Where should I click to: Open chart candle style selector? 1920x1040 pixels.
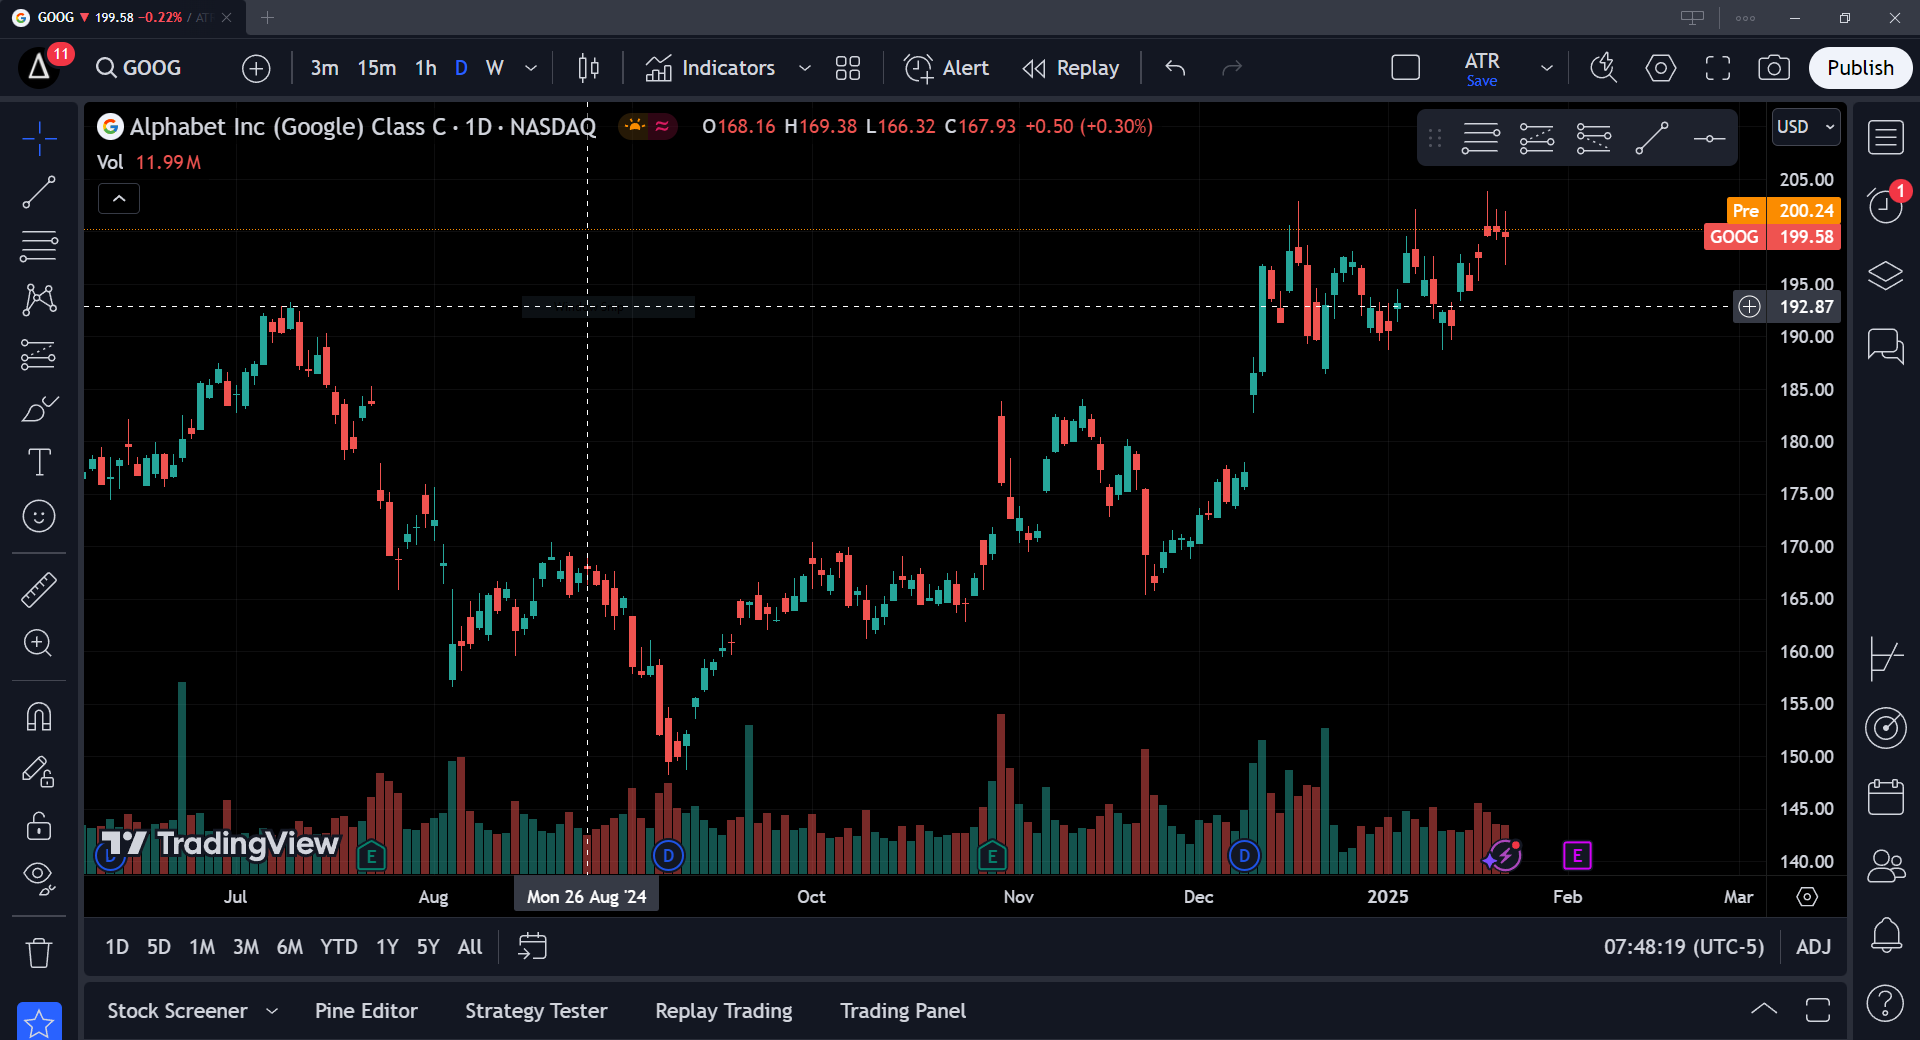coord(589,68)
